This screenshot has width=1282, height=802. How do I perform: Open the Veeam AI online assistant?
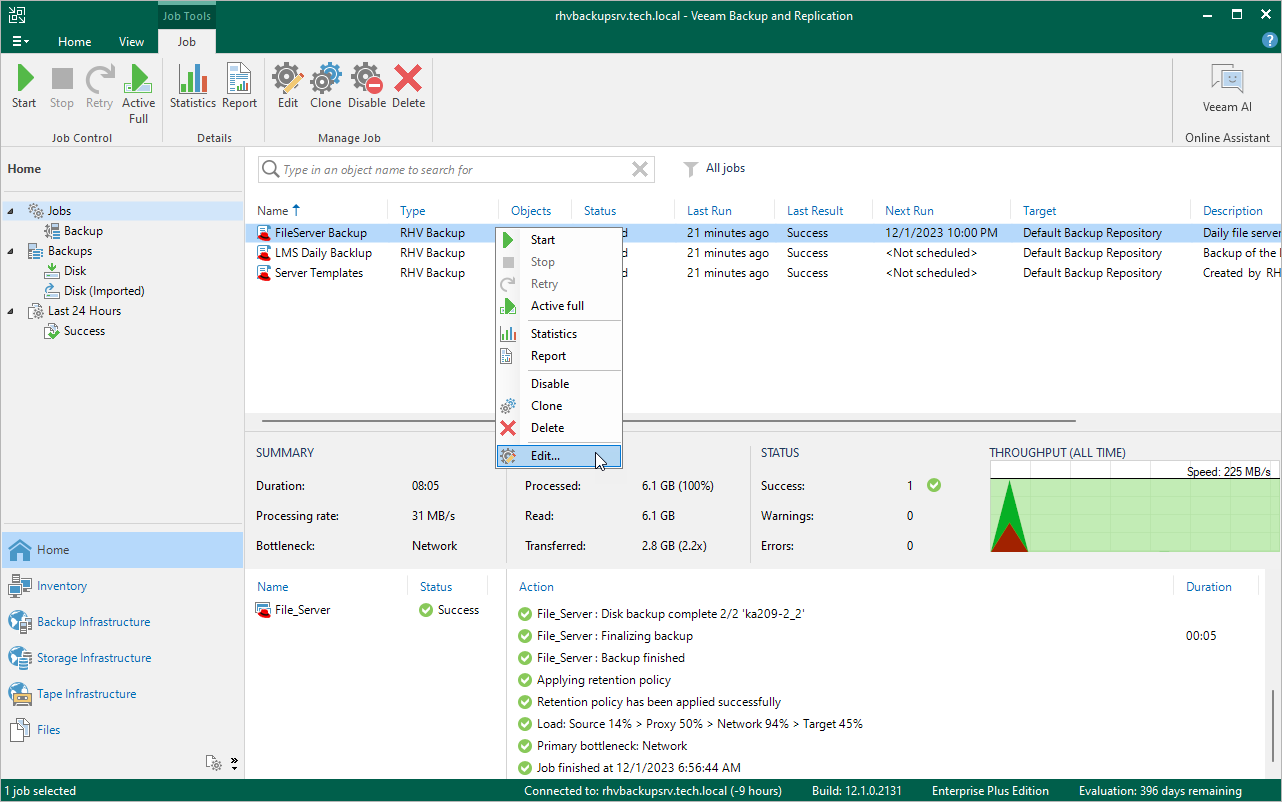coord(1227,88)
